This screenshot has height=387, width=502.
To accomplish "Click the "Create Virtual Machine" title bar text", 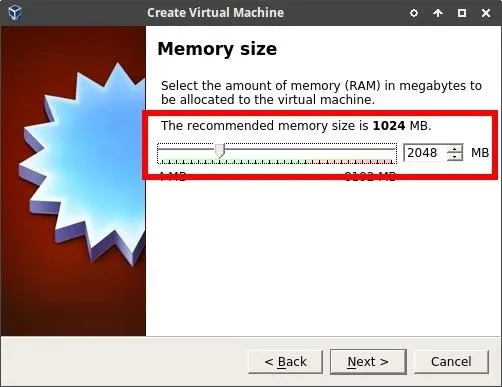I will (x=216, y=13).
